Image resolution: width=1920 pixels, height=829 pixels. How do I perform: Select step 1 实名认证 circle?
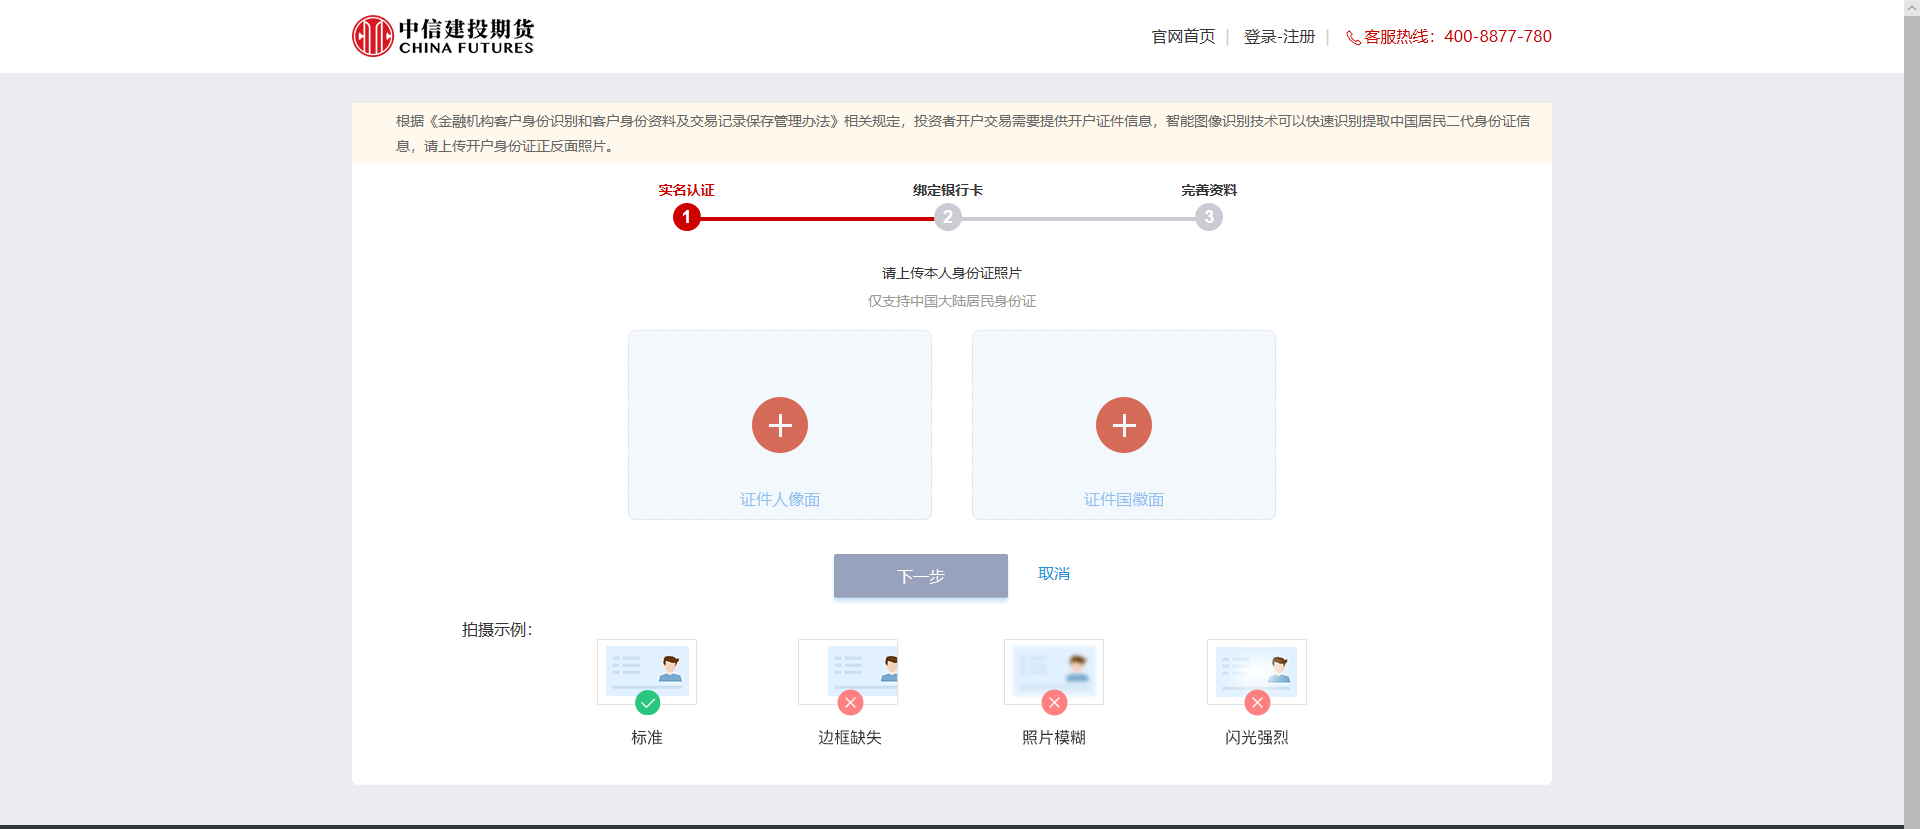point(687,217)
